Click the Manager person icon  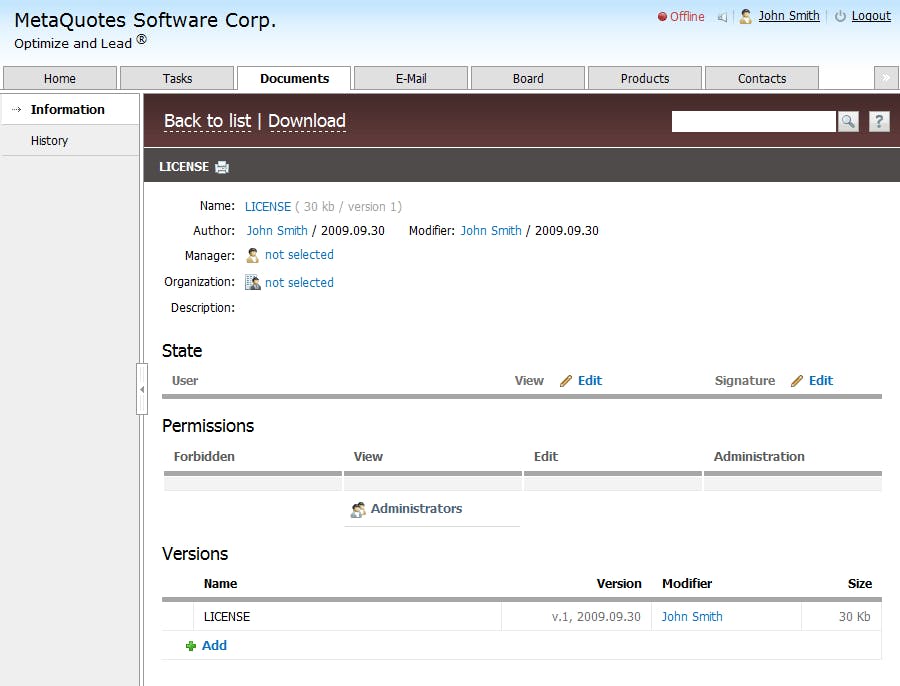coord(252,255)
